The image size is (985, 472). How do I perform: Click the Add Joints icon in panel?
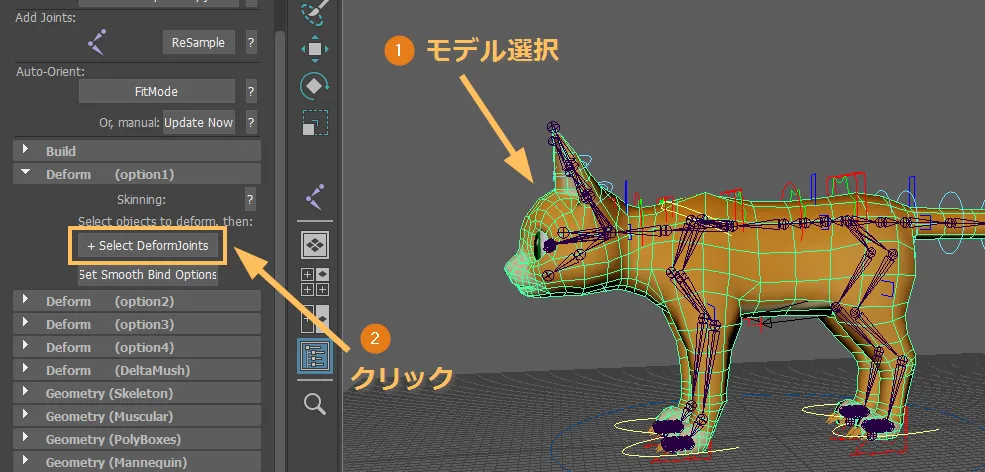[x=97, y=42]
